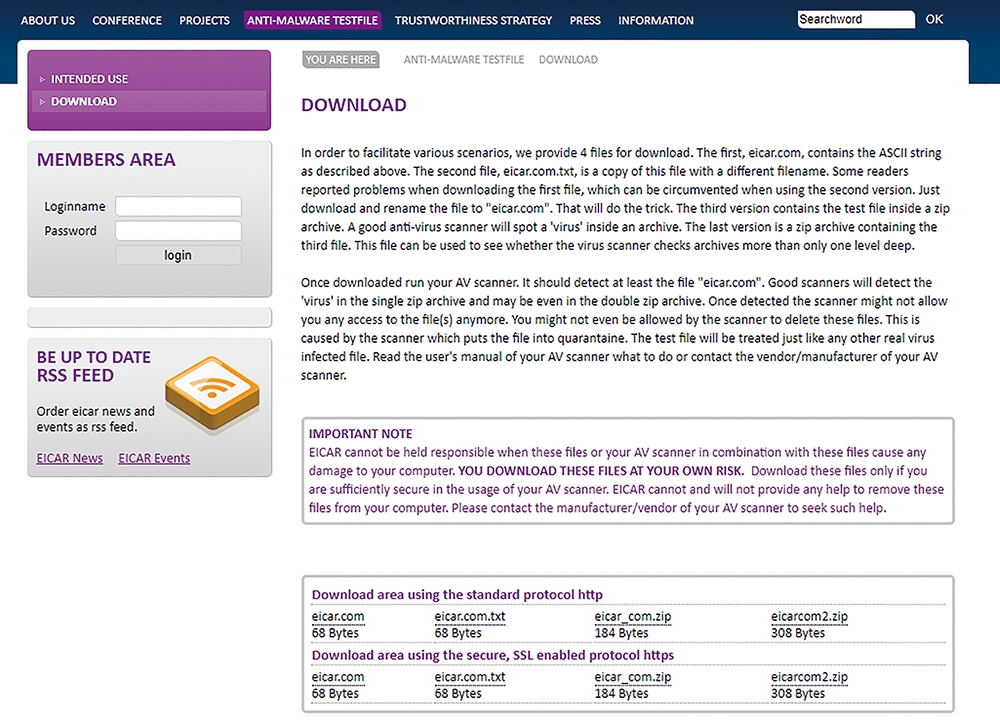
Task: Go to the Projects menu
Action: pos(204,20)
